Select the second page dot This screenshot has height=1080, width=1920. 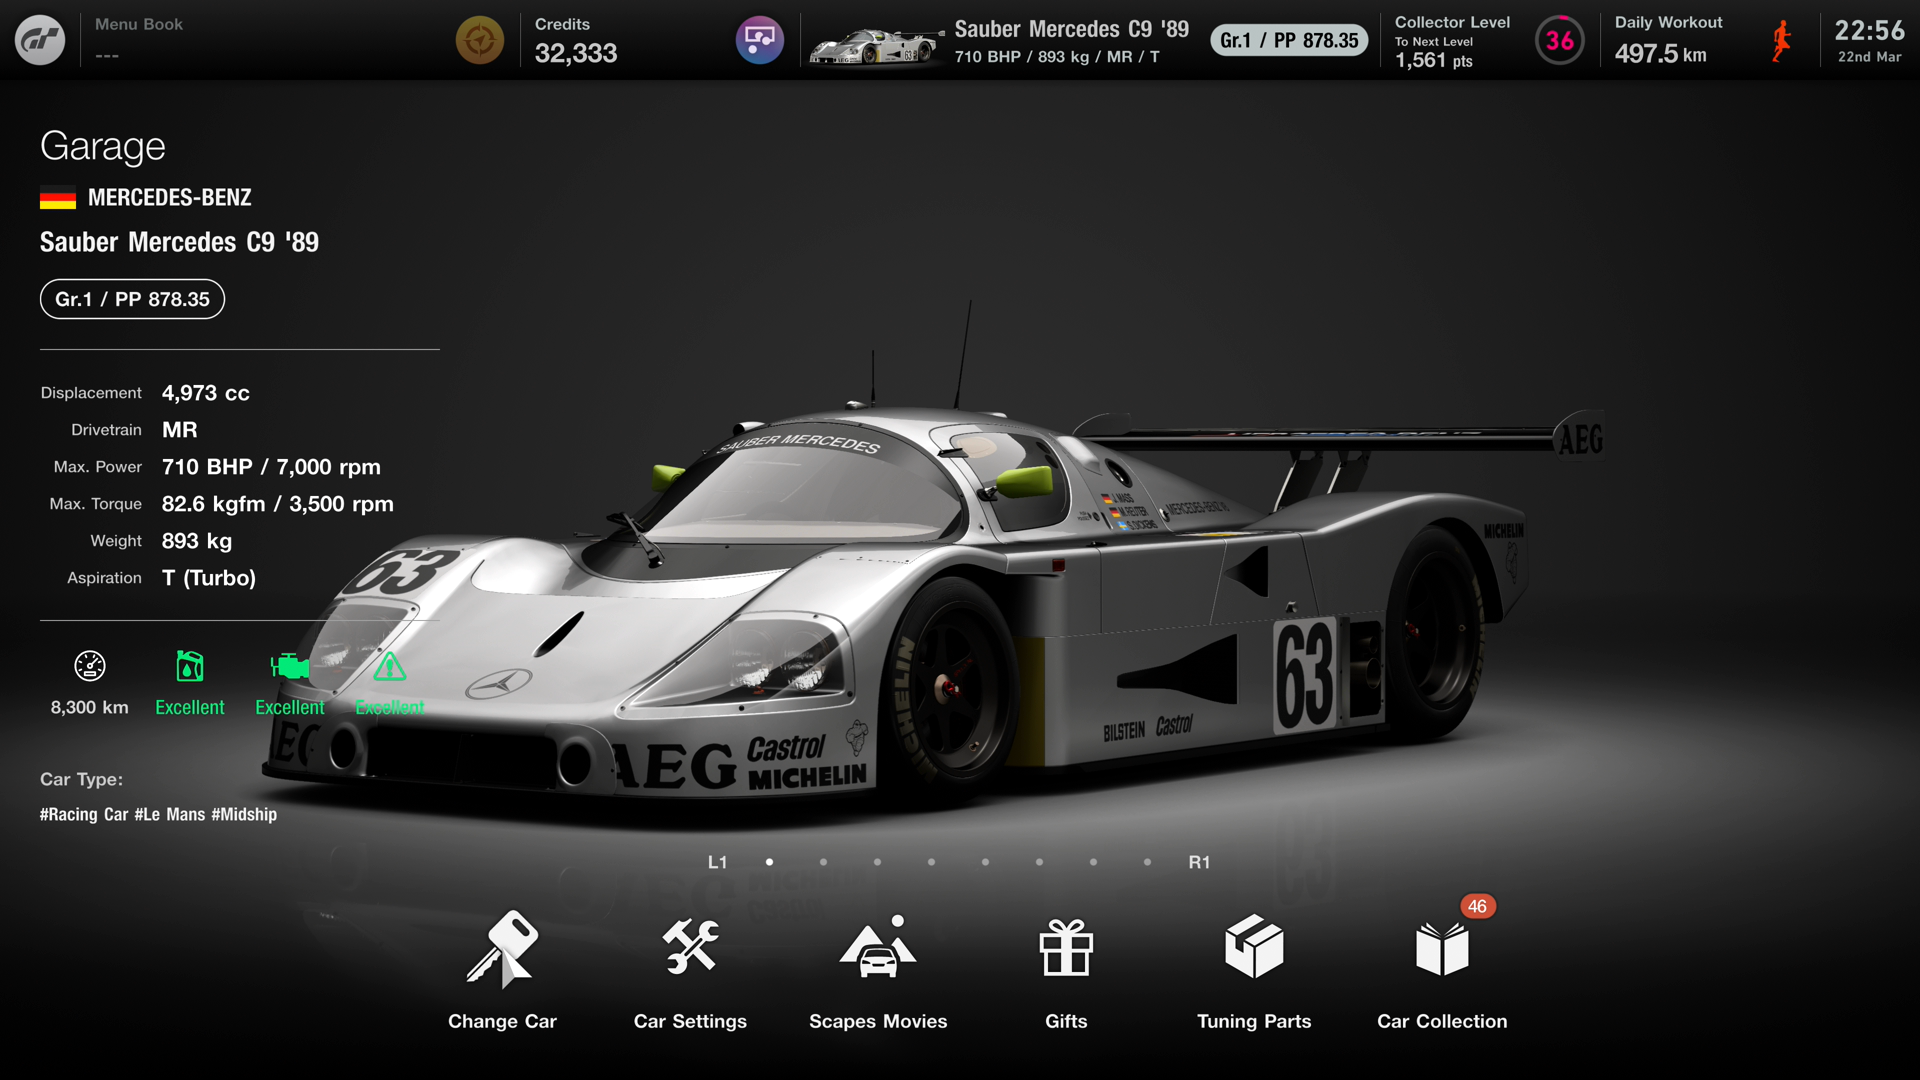pos(823,862)
